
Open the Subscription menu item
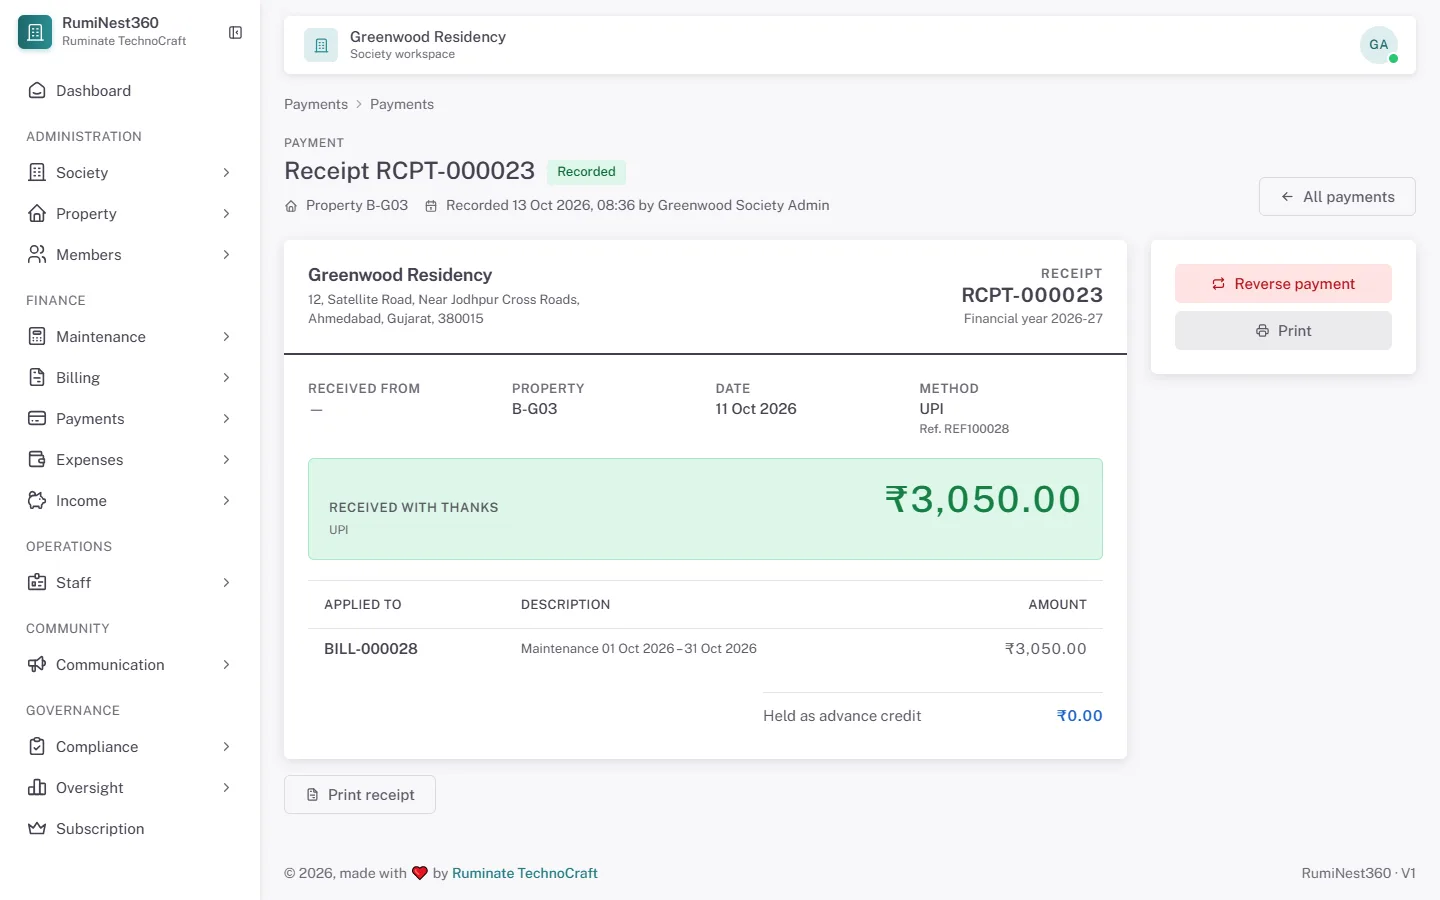coord(130,829)
